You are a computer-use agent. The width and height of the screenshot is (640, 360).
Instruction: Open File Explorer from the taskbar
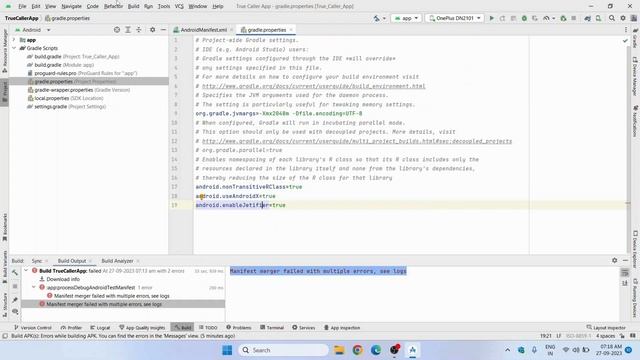click(x=339, y=350)
